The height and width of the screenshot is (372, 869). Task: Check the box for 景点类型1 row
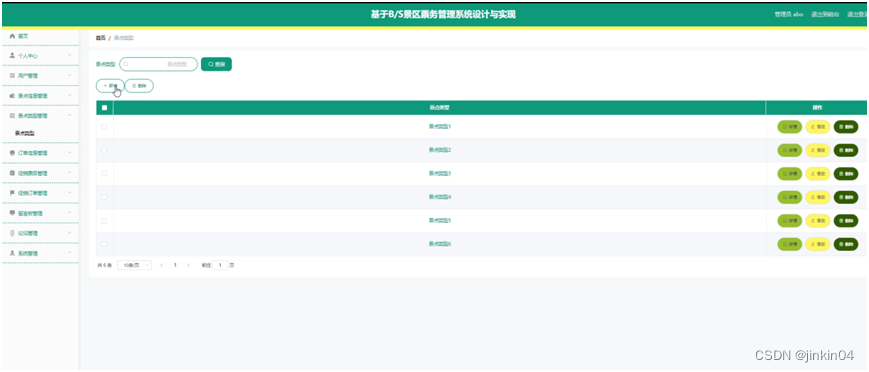(104, 126)
